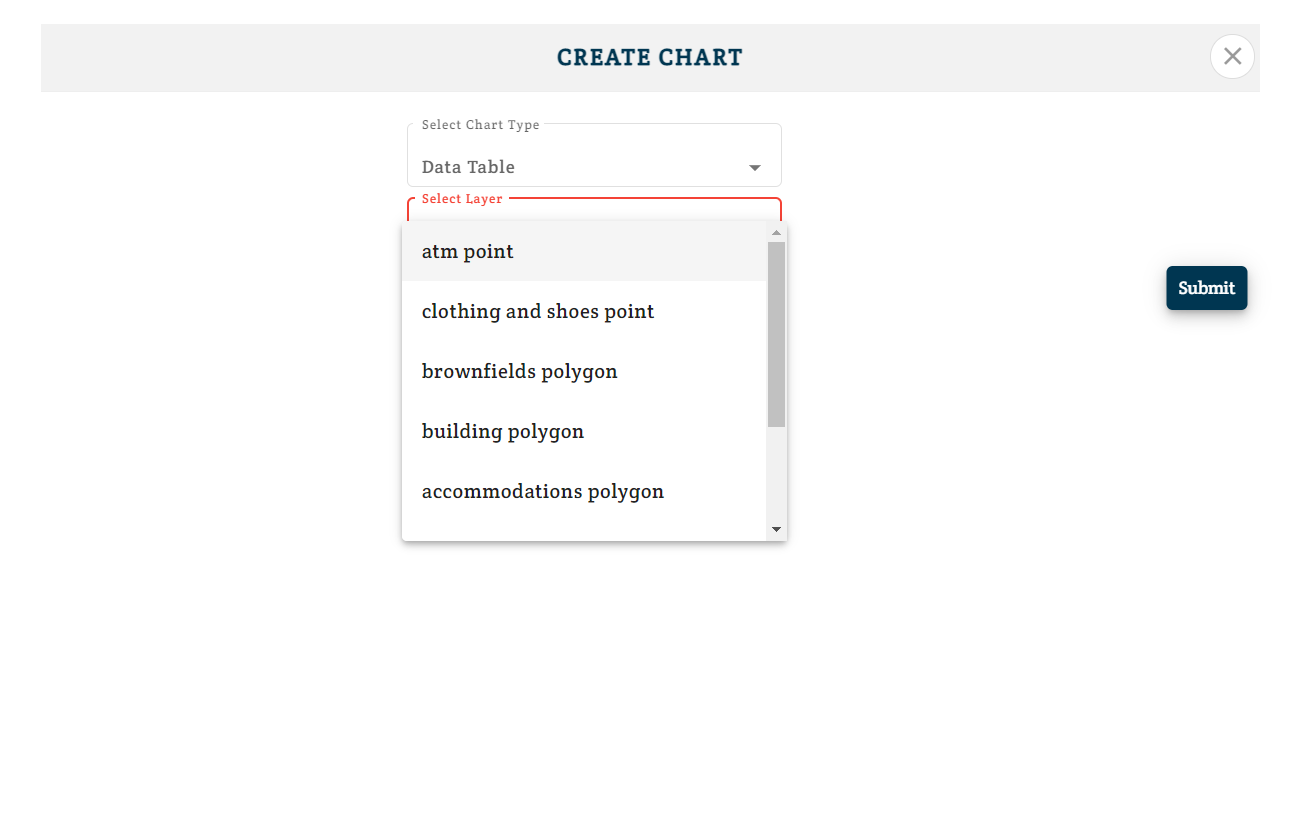
Task: Click the Select Layer red label
Action: coord(462,199)
